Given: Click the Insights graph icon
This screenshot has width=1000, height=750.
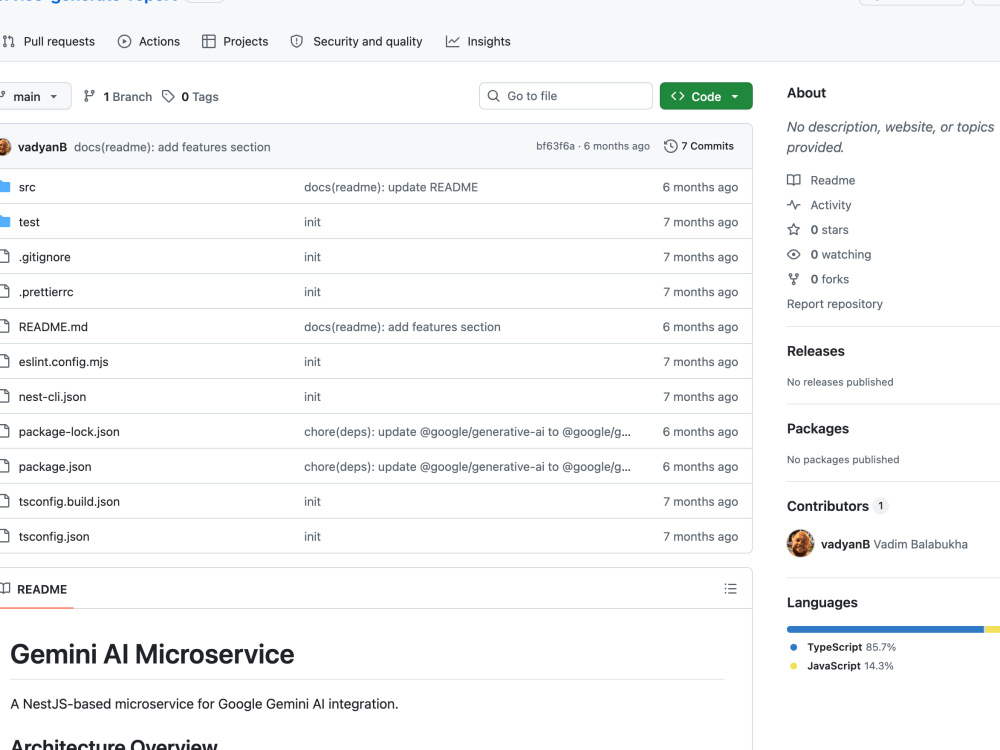Looking at the screenshot, I should (x=452, y=41).
